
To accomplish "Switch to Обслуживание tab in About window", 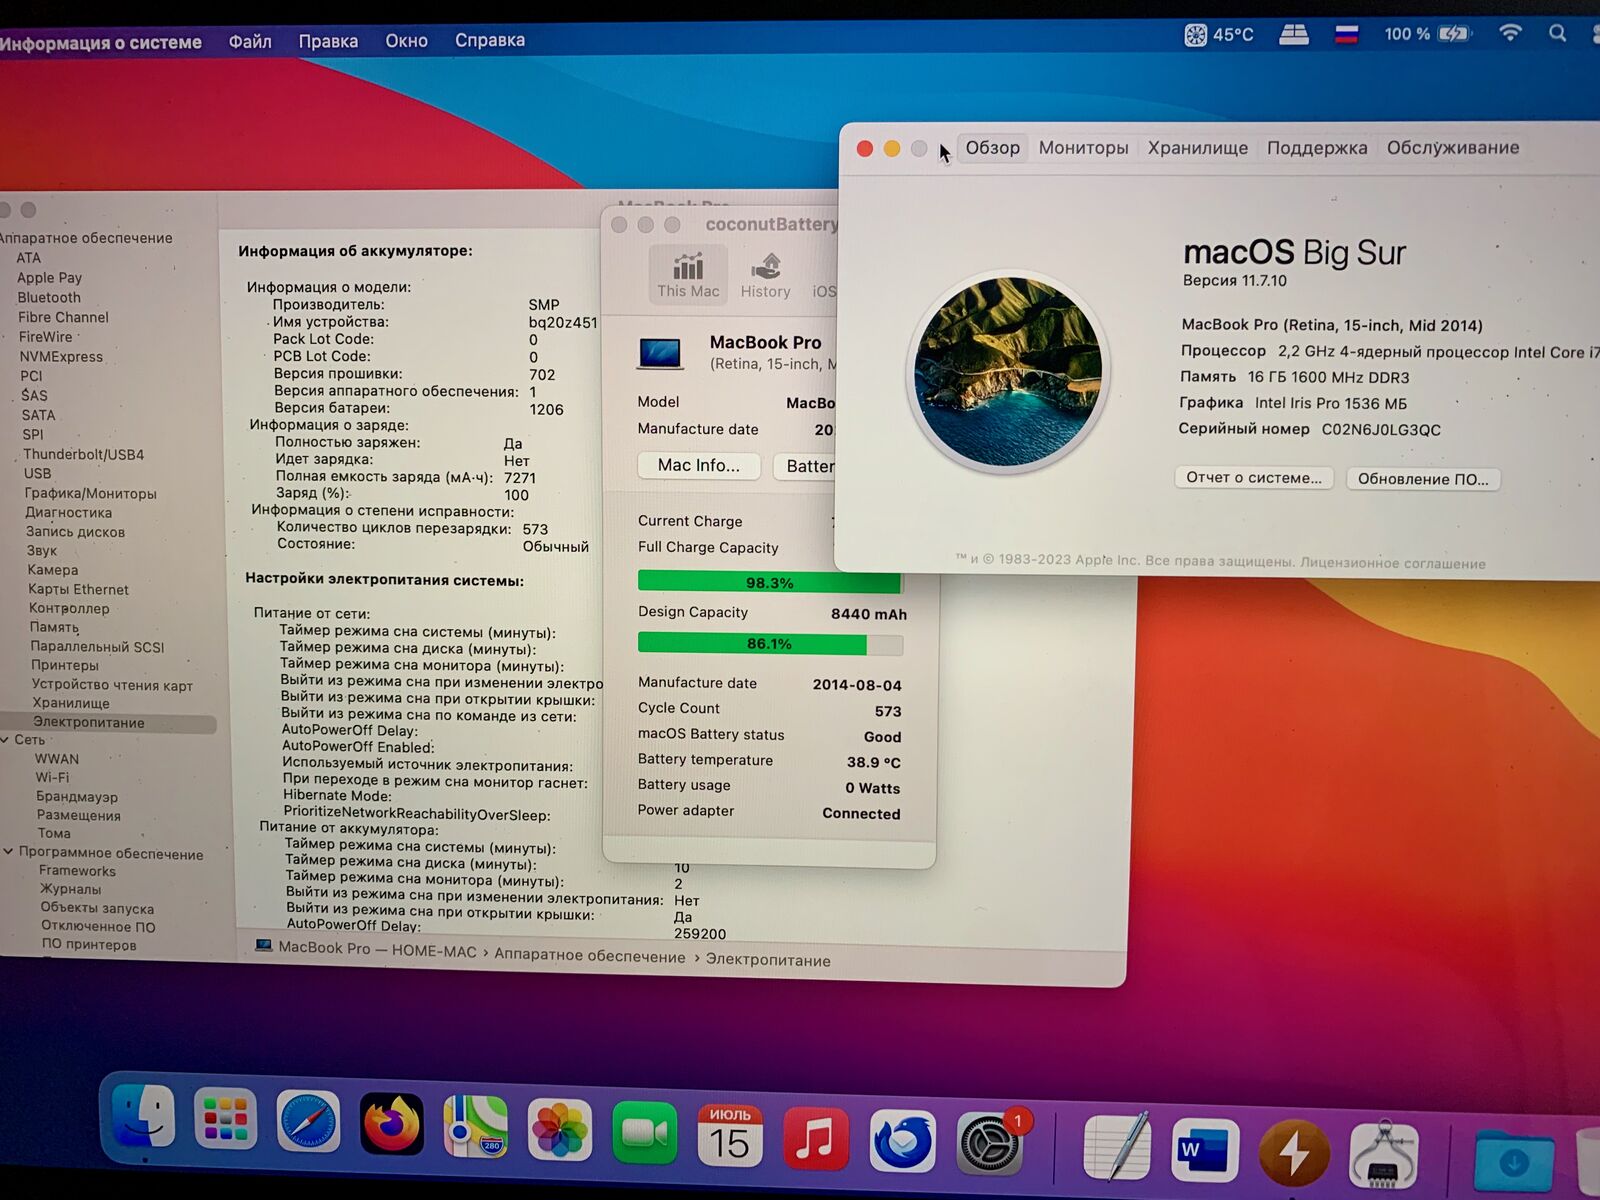I will 1453,148.
